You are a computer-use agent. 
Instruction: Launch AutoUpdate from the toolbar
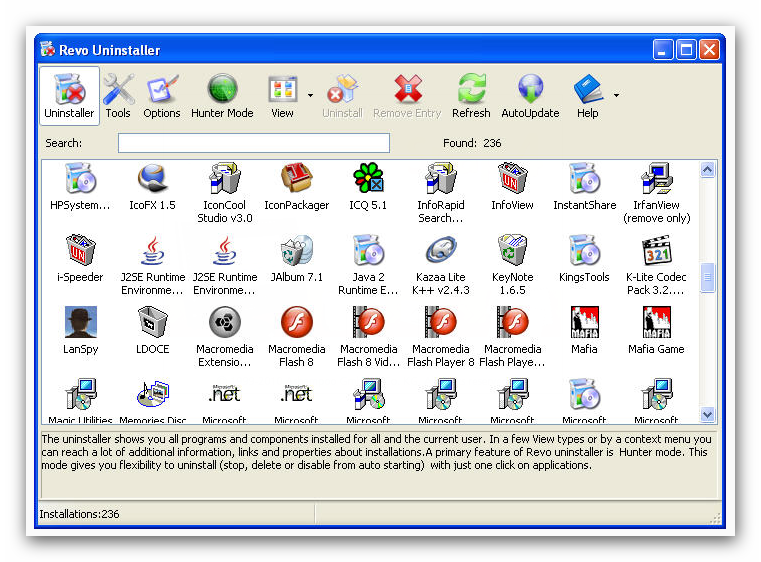pyautogui.click(x=530, y=96)
